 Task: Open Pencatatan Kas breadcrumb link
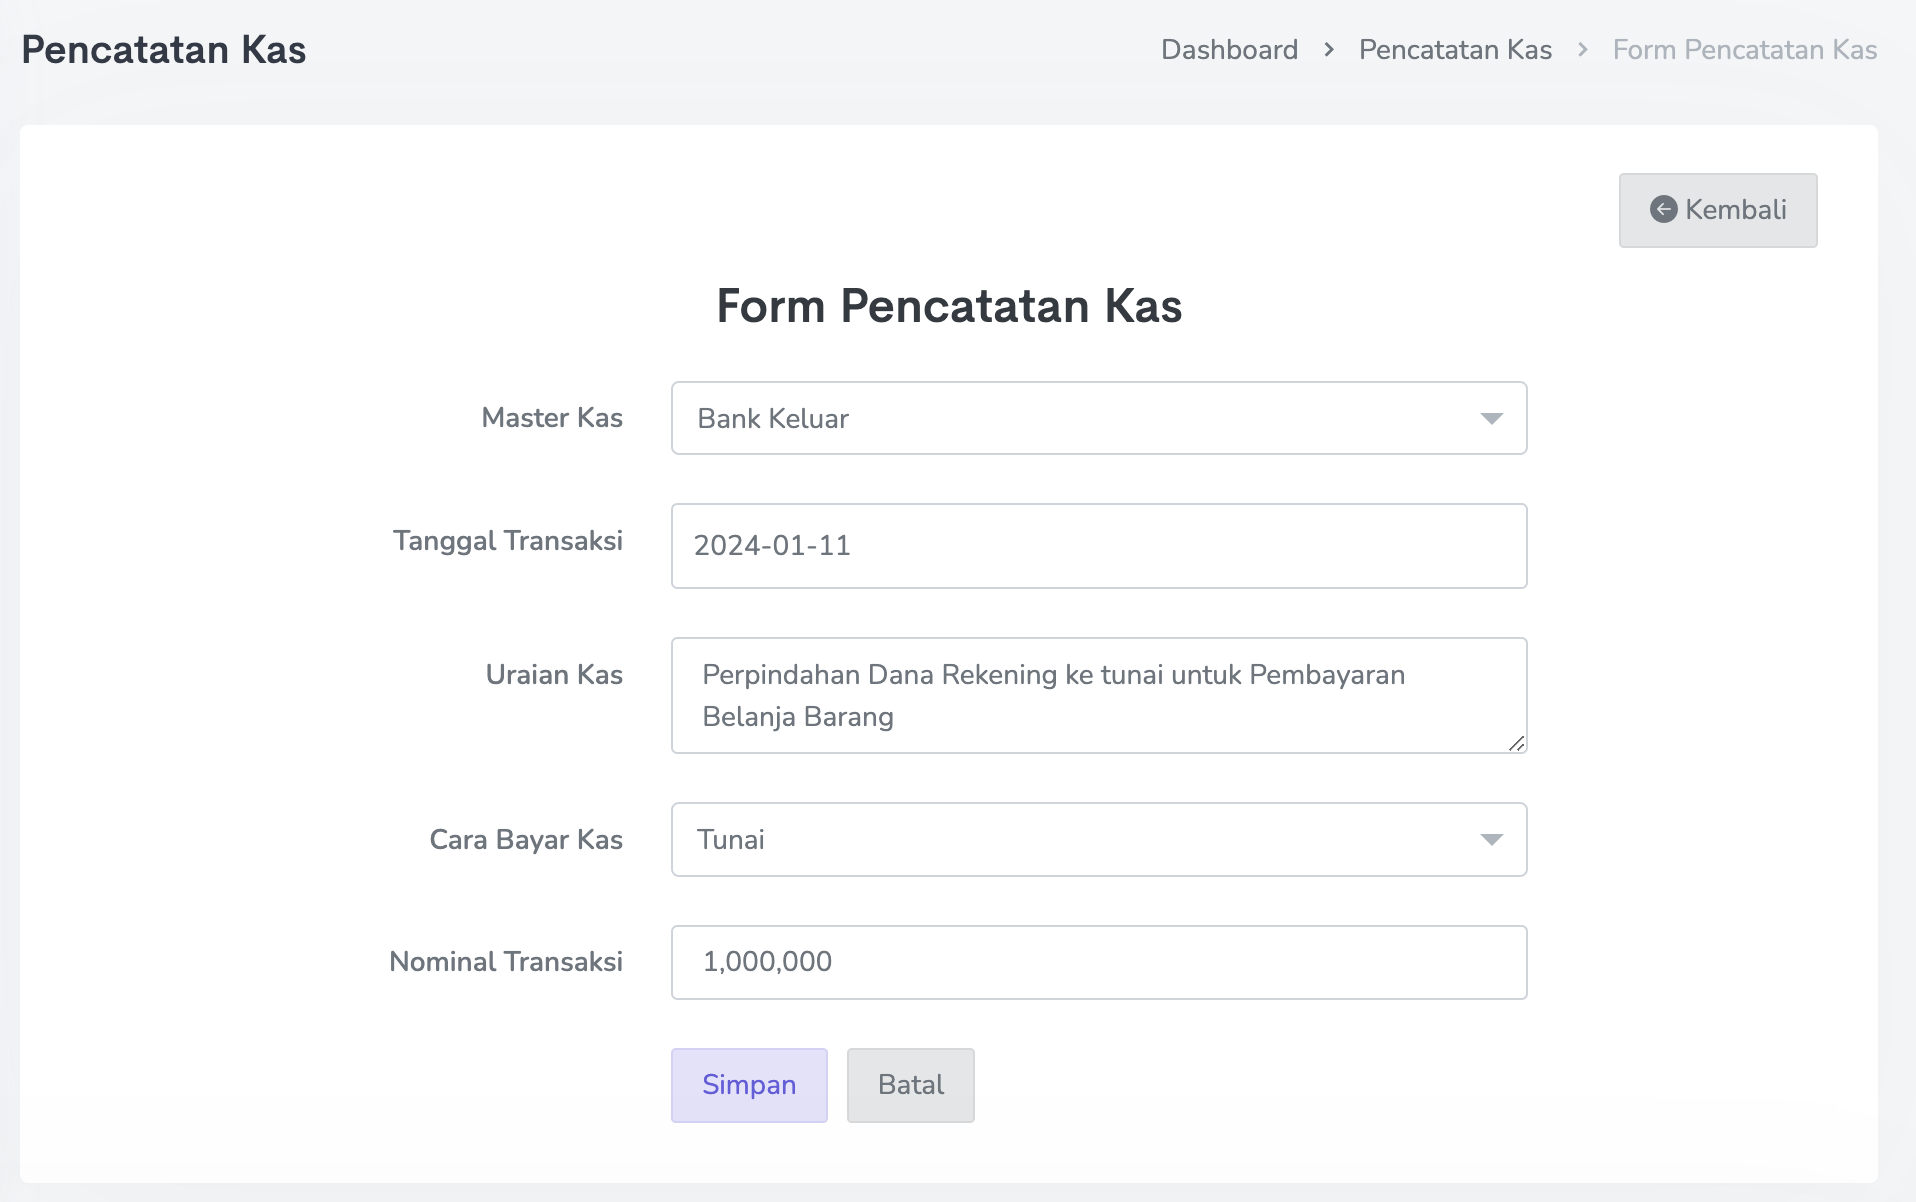[1455, 49]
